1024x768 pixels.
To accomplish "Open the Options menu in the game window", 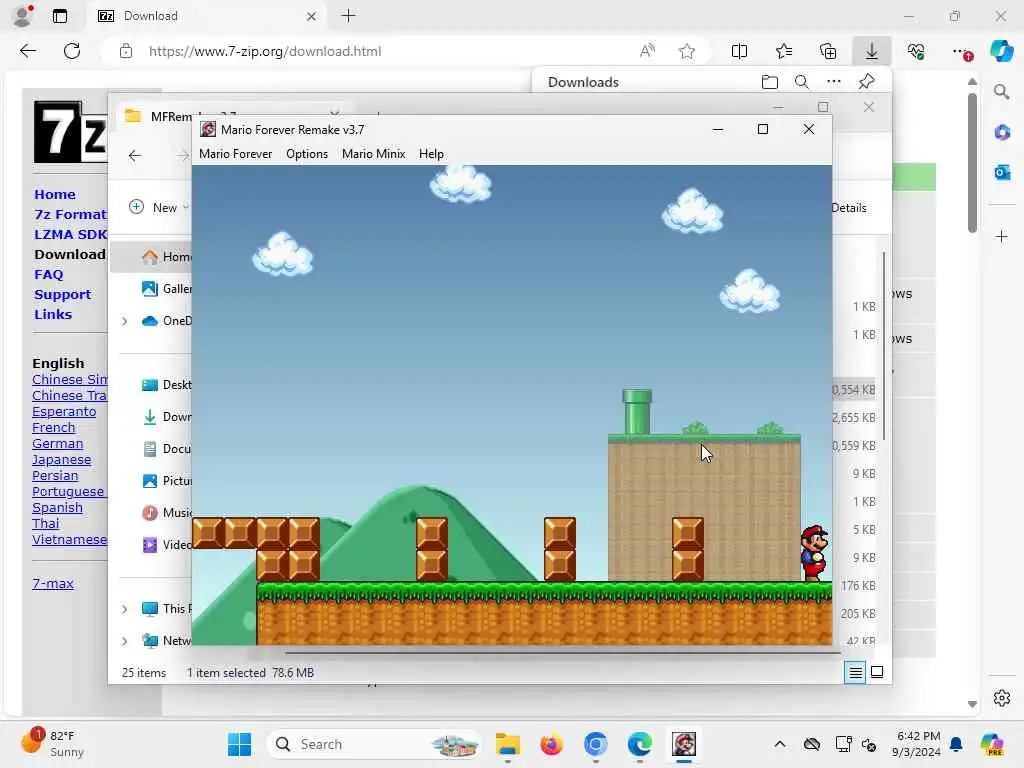I will (307, 154).
